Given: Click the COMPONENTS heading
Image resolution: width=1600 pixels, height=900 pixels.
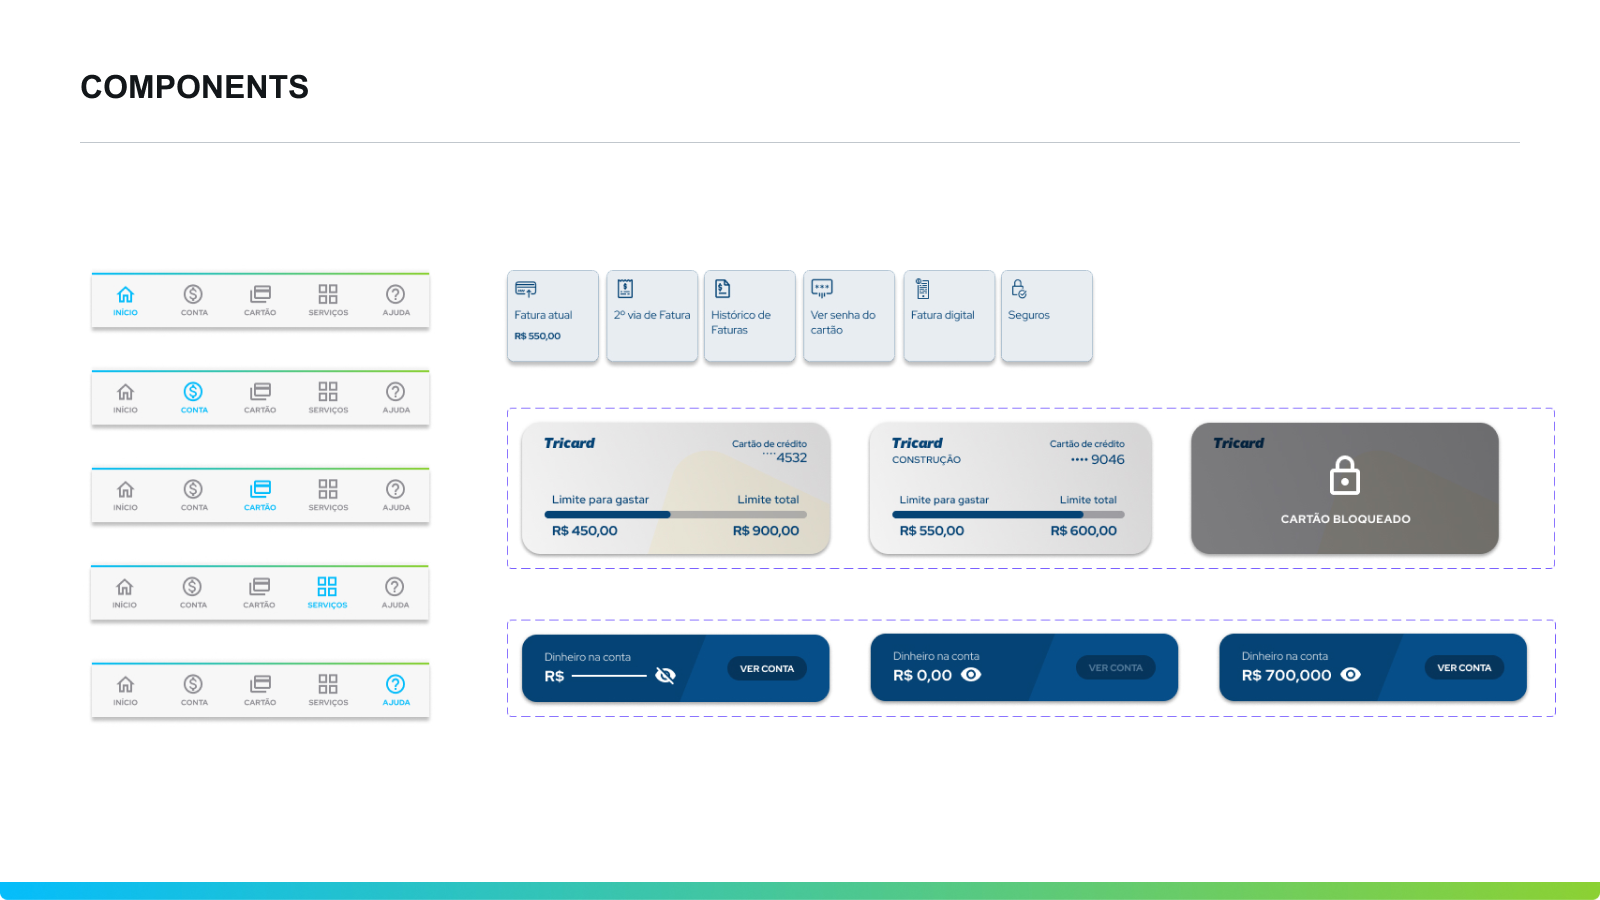Looking at the screenshot, I should (195, 87).
